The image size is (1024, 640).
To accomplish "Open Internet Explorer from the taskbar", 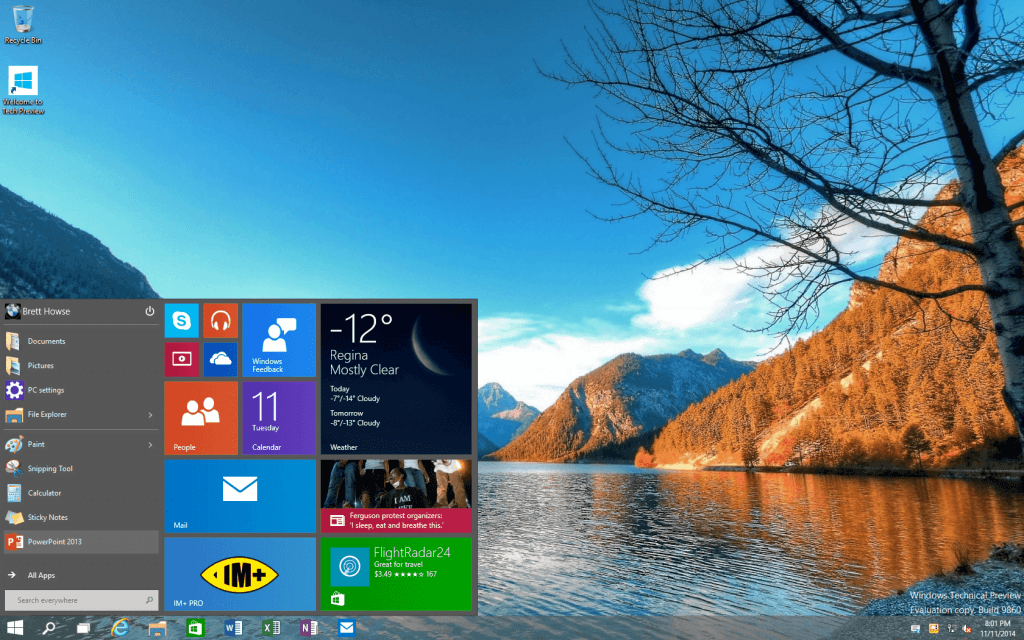I will [121, 628].
